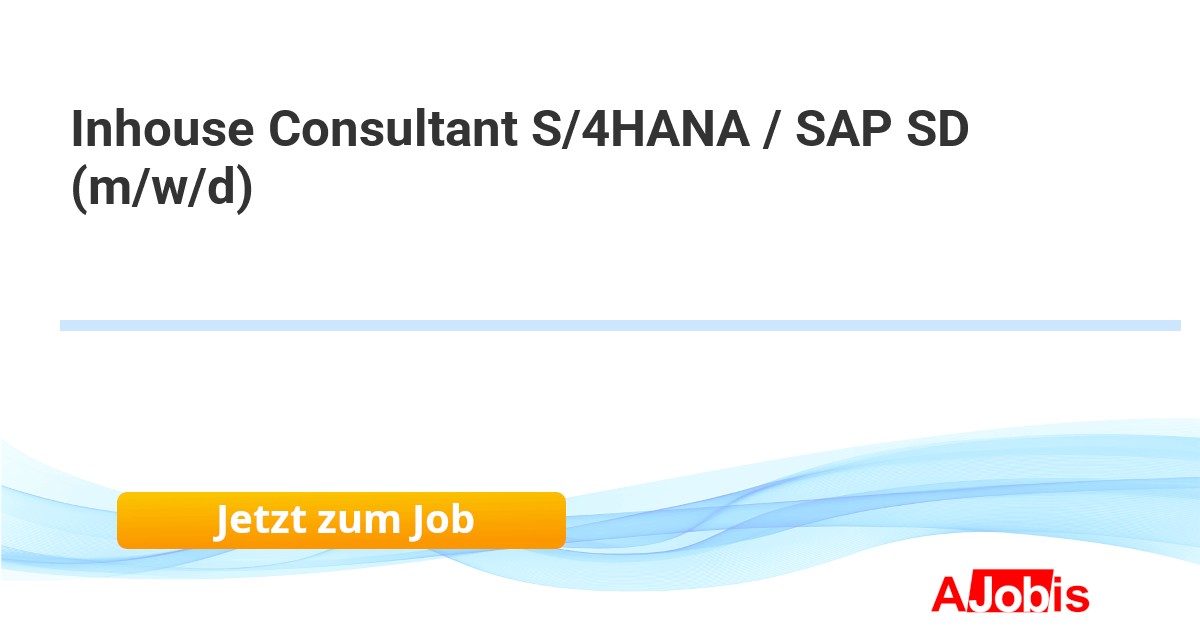Click the word "Job" on the orange button
This screenshot has width=1200, height=630.
click(441, 520)
